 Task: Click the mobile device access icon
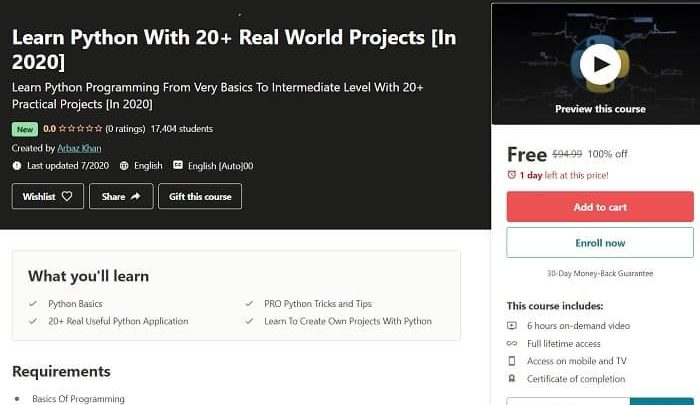(512, 361)
